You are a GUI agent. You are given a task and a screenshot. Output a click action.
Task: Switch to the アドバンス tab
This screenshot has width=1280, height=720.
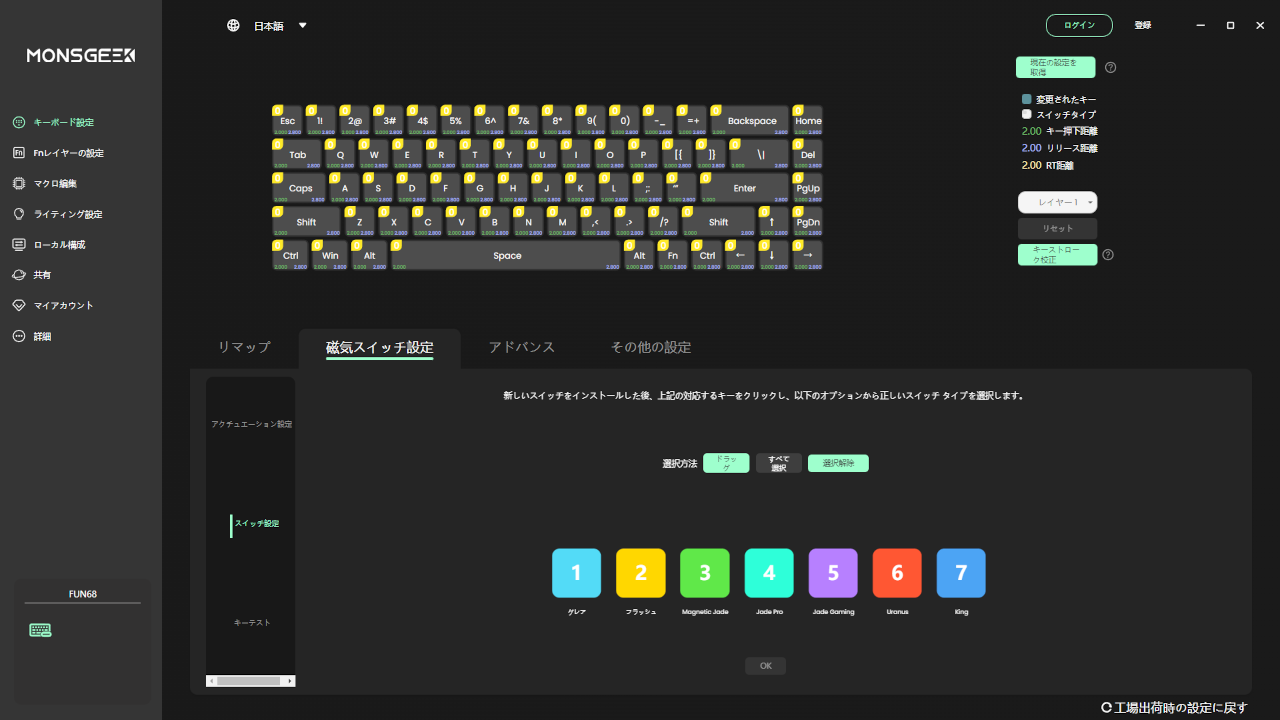(x=521, y=347)
